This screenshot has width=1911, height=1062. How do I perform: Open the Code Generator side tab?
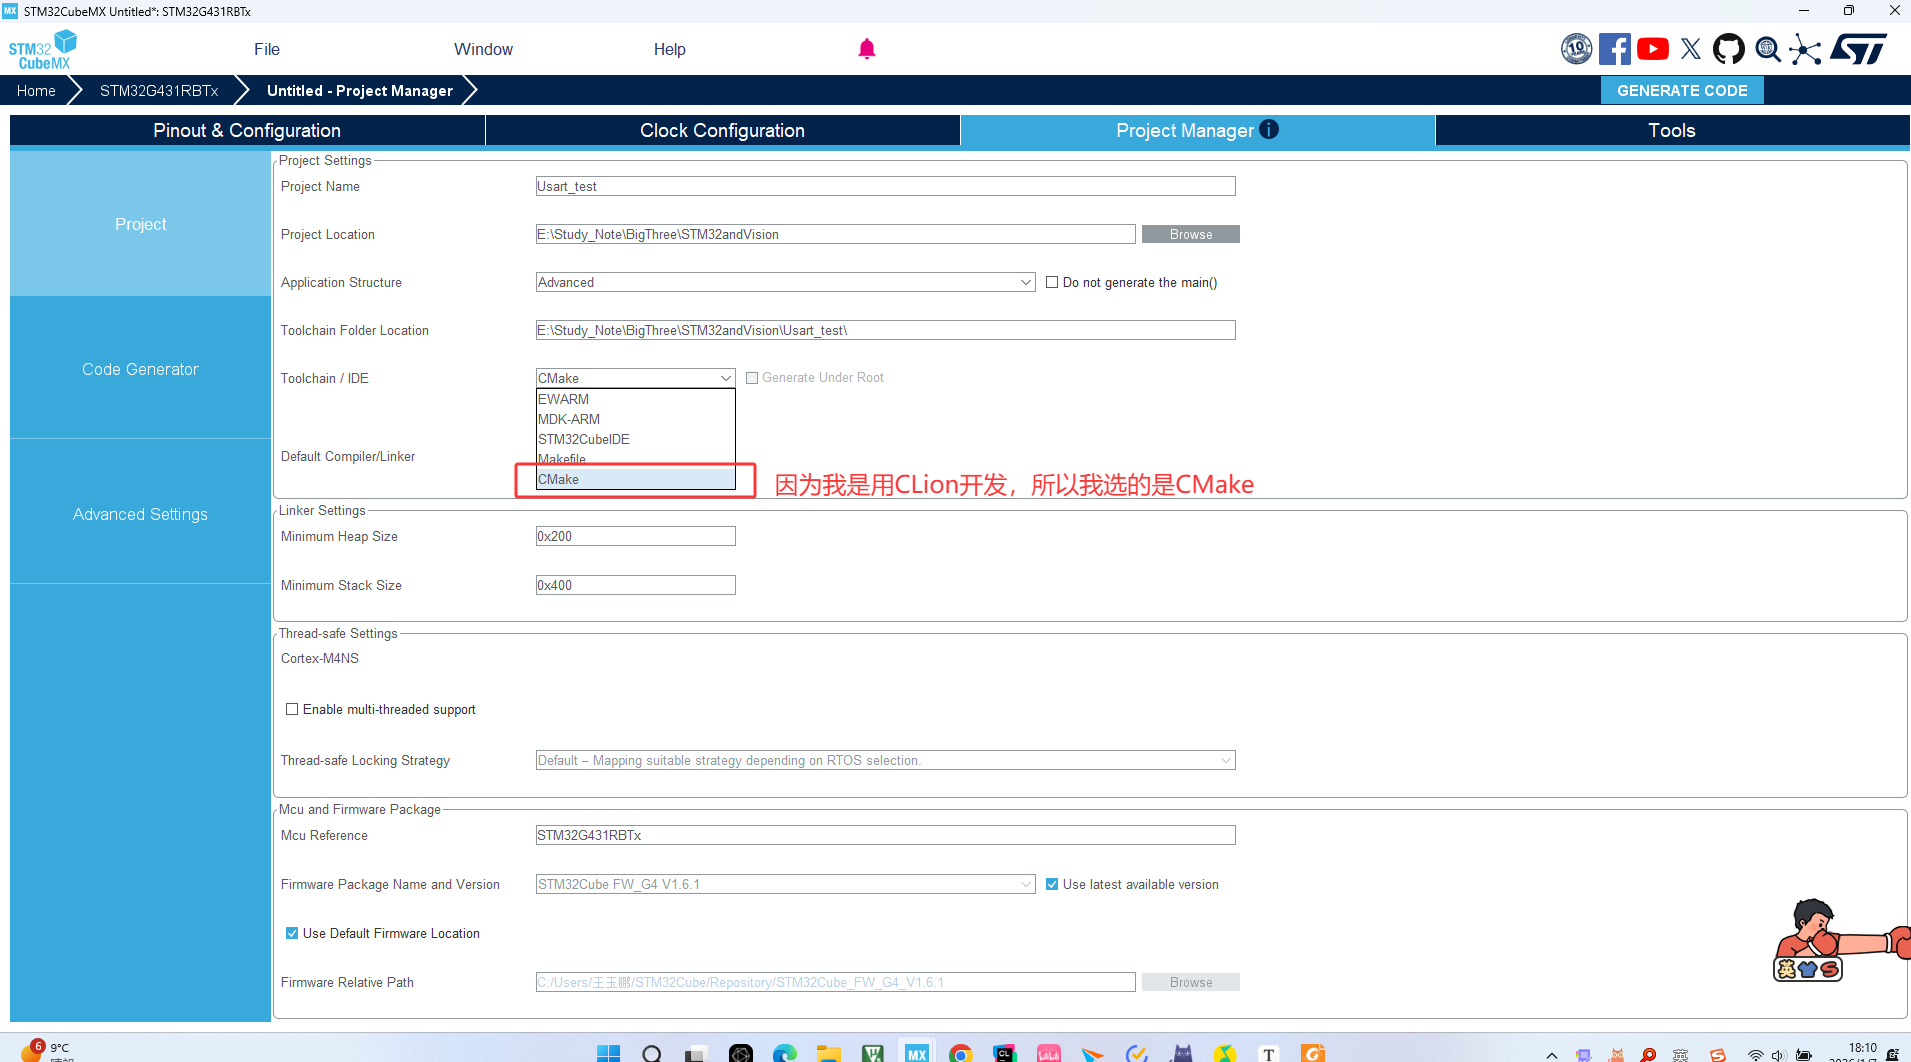click(x=140, y=369)
